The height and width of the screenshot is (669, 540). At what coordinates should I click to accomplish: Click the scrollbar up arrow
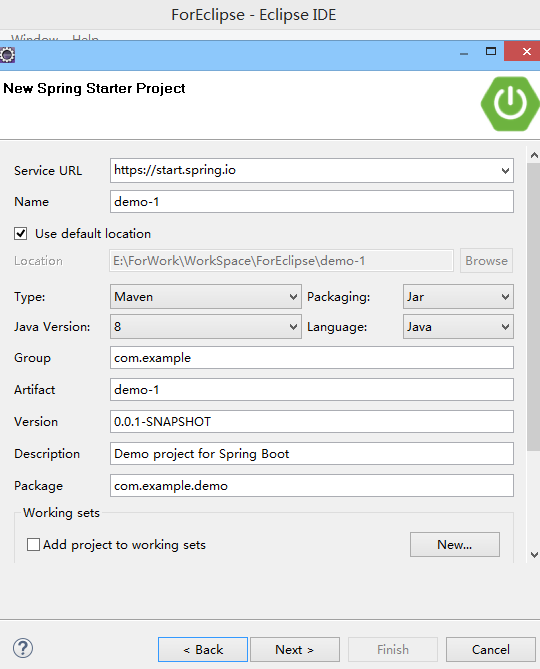click(x=534, y=155)
